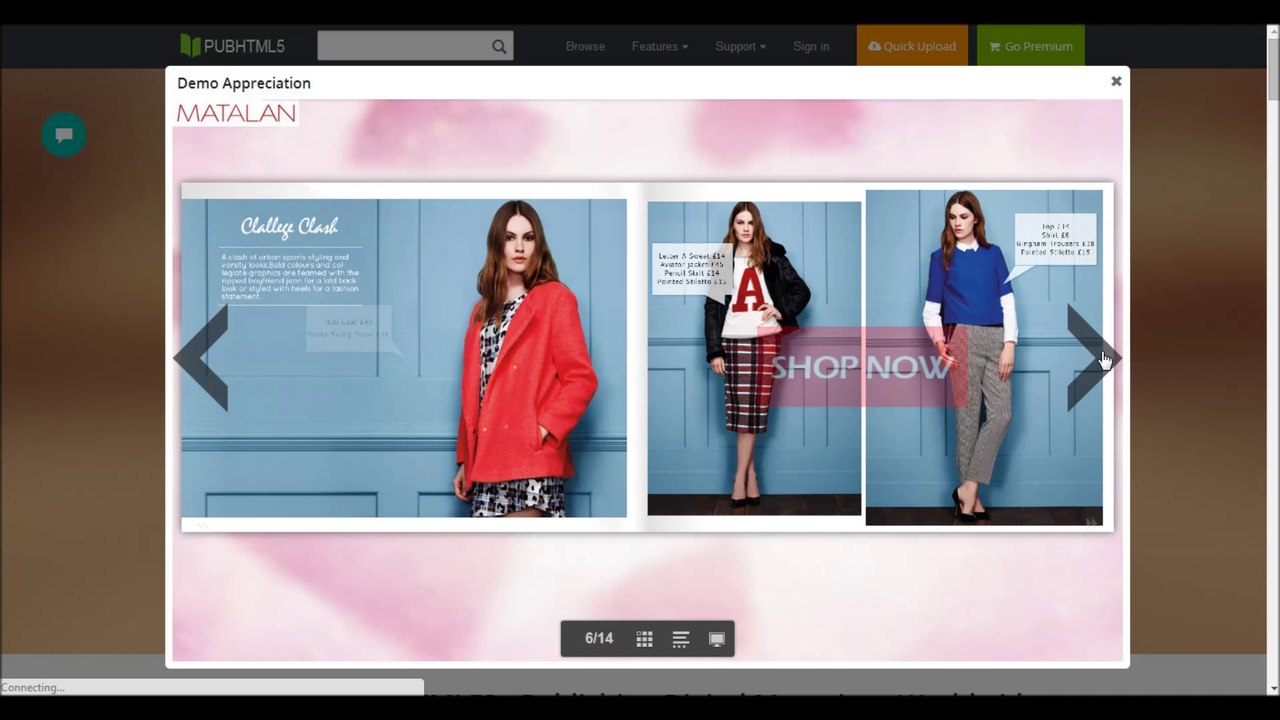Click the Demo Appreciation title
The image size is (1280, 720).
[x=244, y=83]
